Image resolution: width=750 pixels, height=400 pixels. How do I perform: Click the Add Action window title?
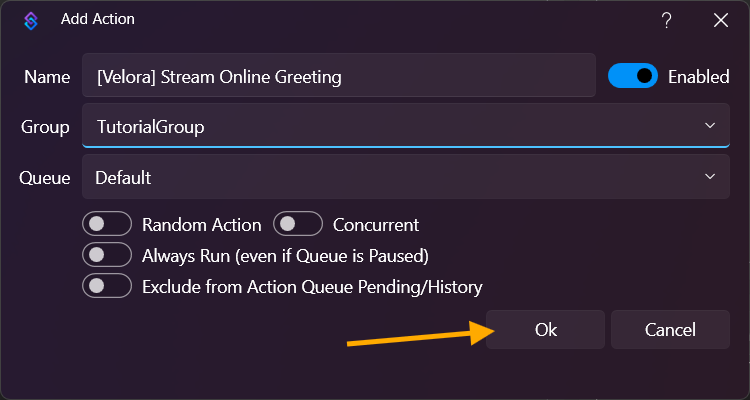[98, 19]
